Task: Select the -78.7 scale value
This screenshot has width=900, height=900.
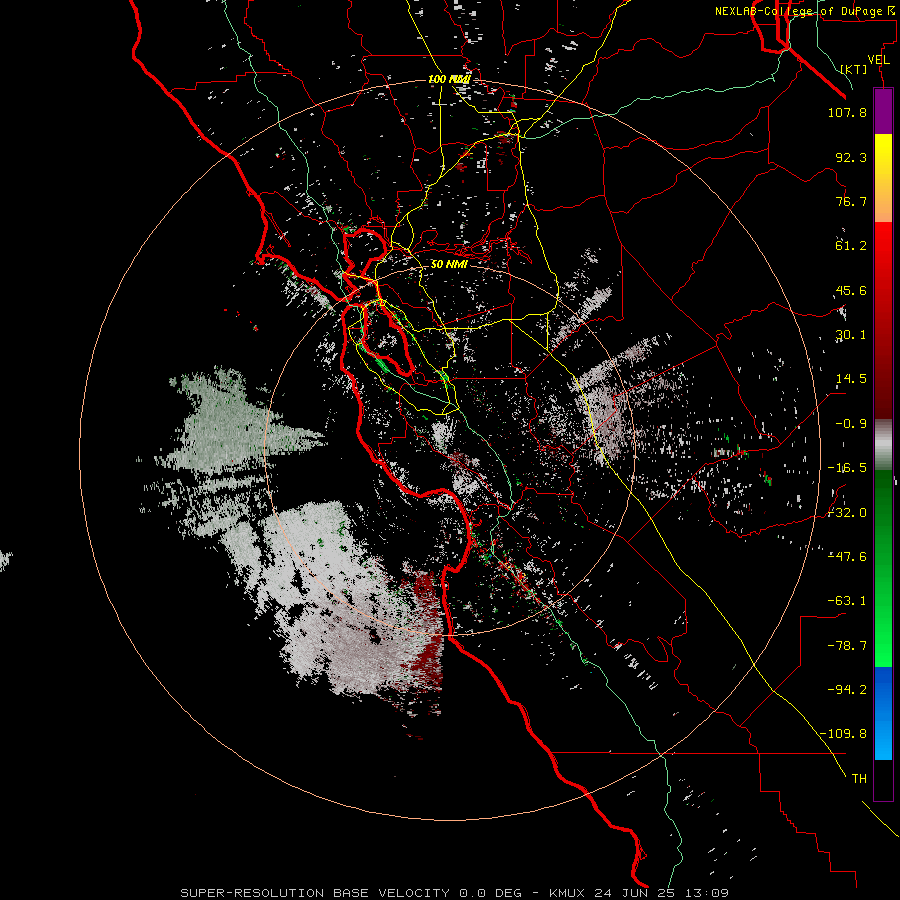Action: tap(847, 646)
